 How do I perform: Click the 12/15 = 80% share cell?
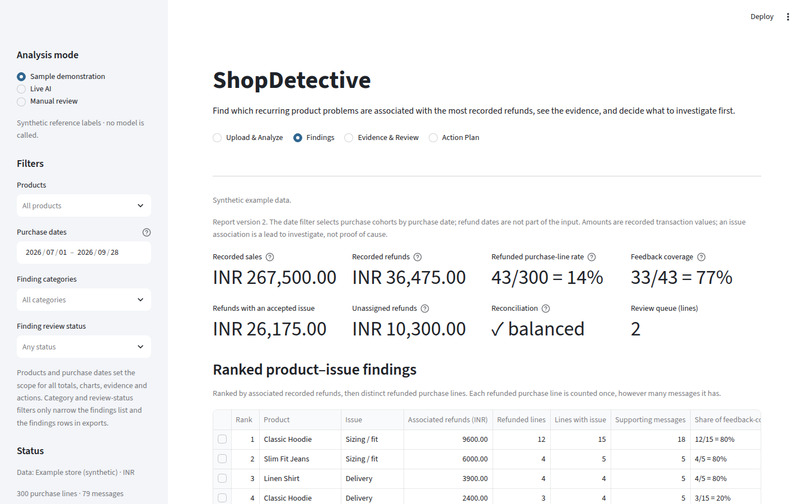click(x=725, y=439)
